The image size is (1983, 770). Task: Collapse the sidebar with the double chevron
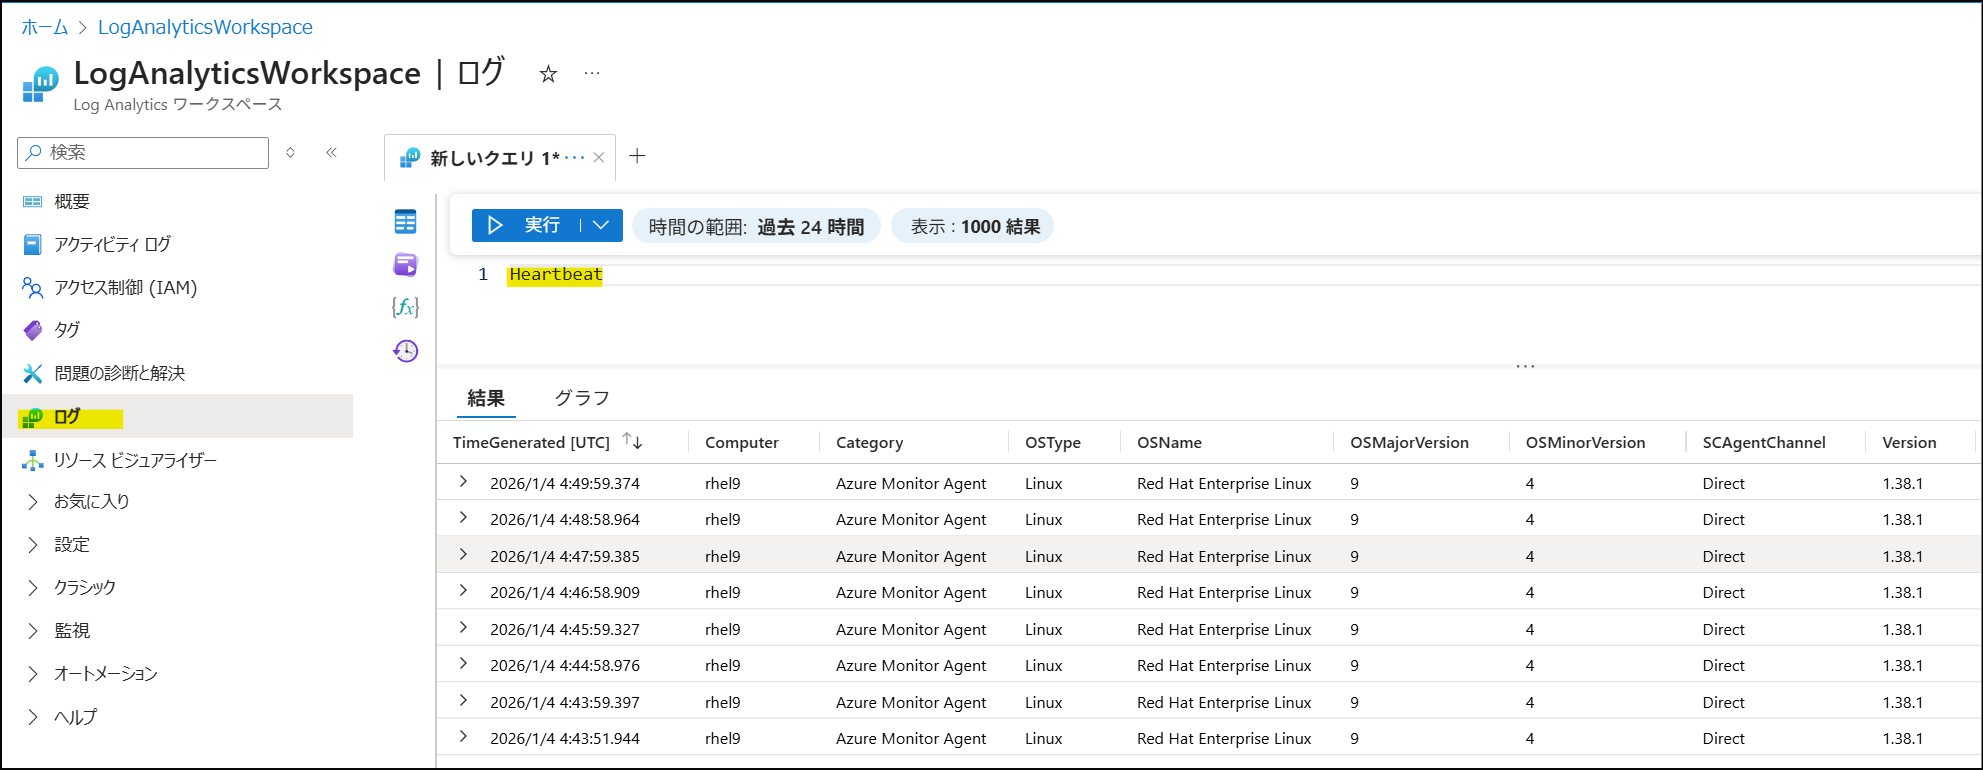pyautogui.click(x=331, y=152)
